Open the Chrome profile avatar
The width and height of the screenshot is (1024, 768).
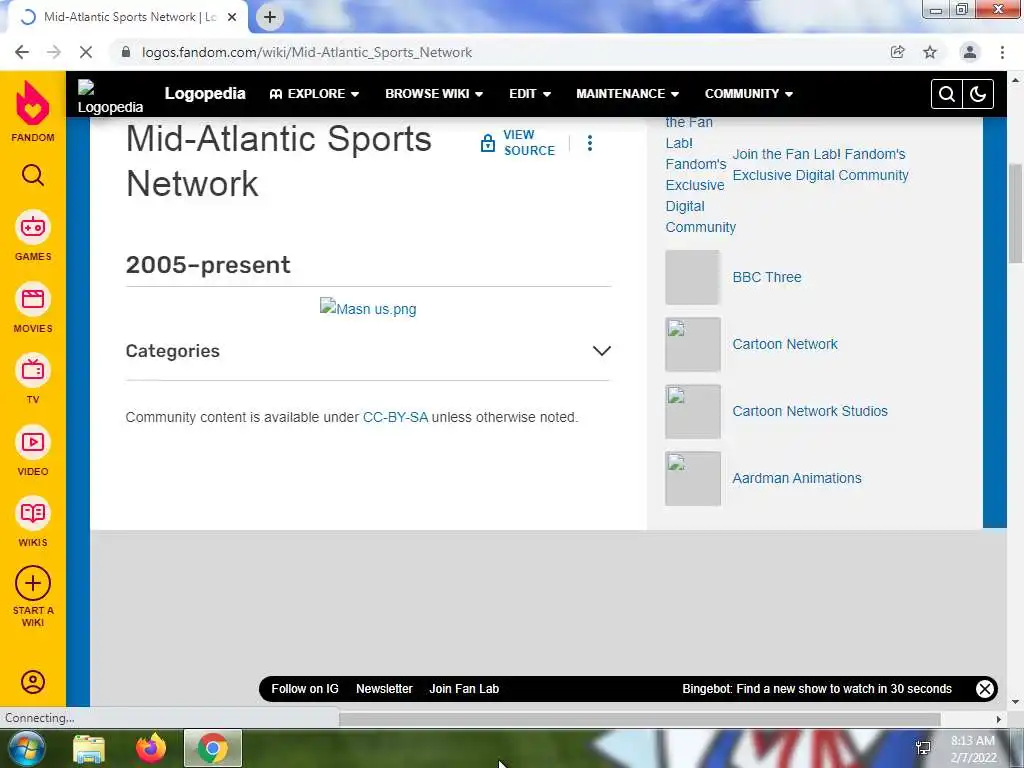pyautogui.click(x=970, y=52)
